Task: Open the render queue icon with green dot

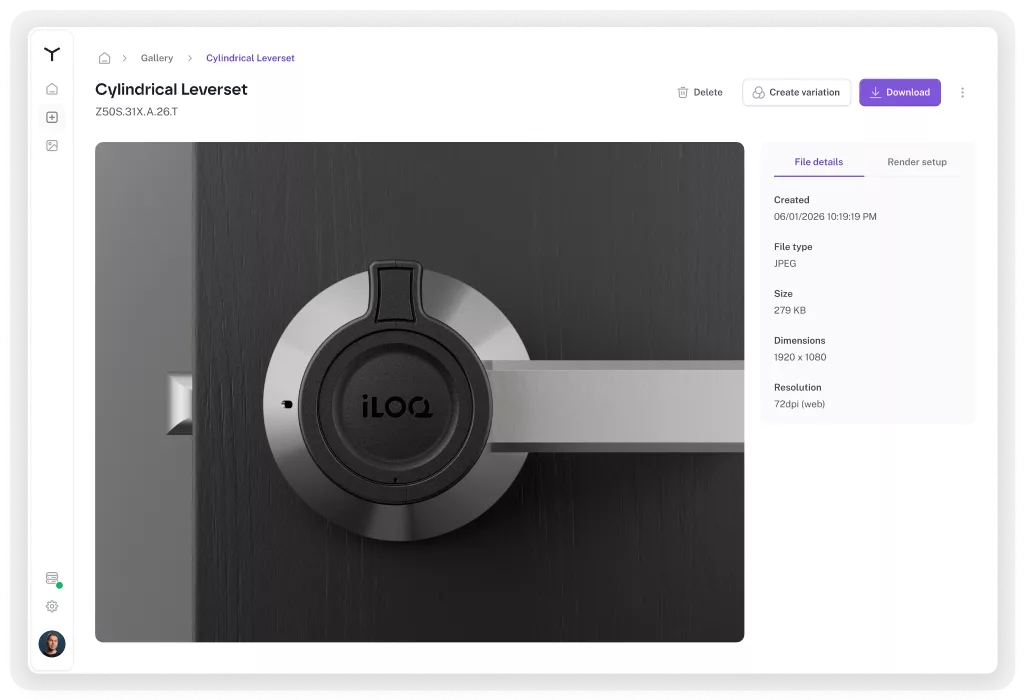Action: coord(52,579)
